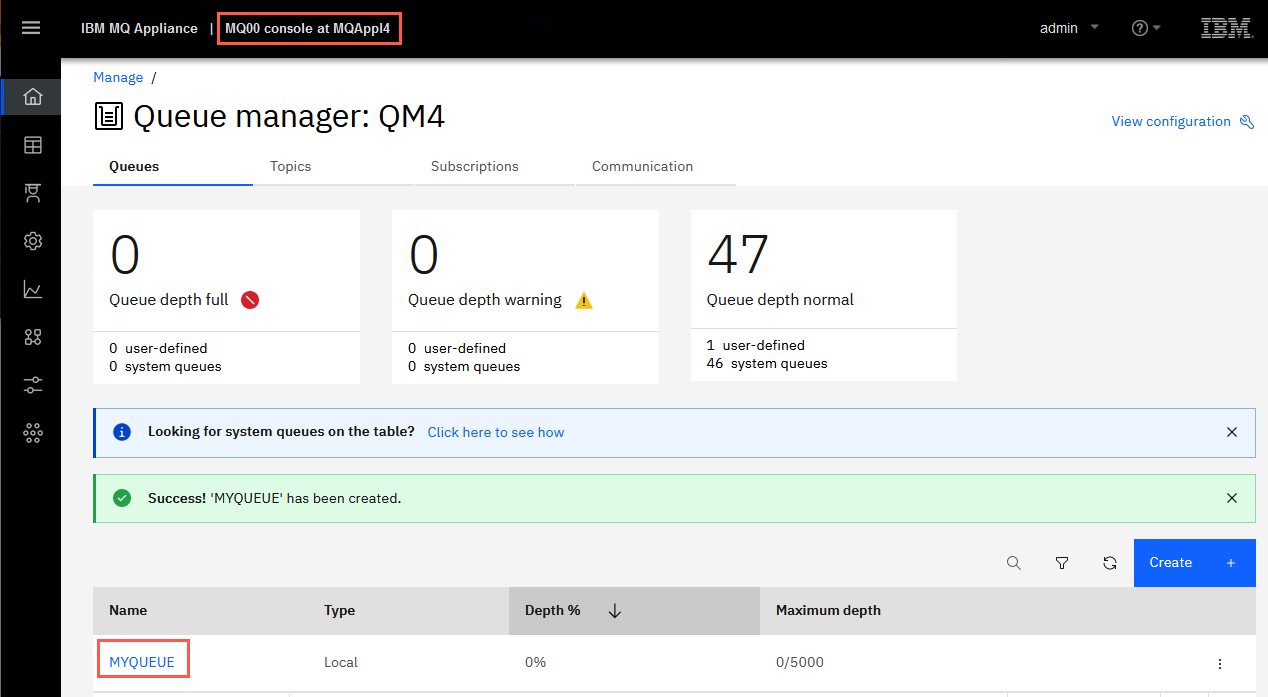The height and width of the screenshot is (697, 1268).
Task: Expand the admin user dropdown
Action: click(x=1069, y=28)
